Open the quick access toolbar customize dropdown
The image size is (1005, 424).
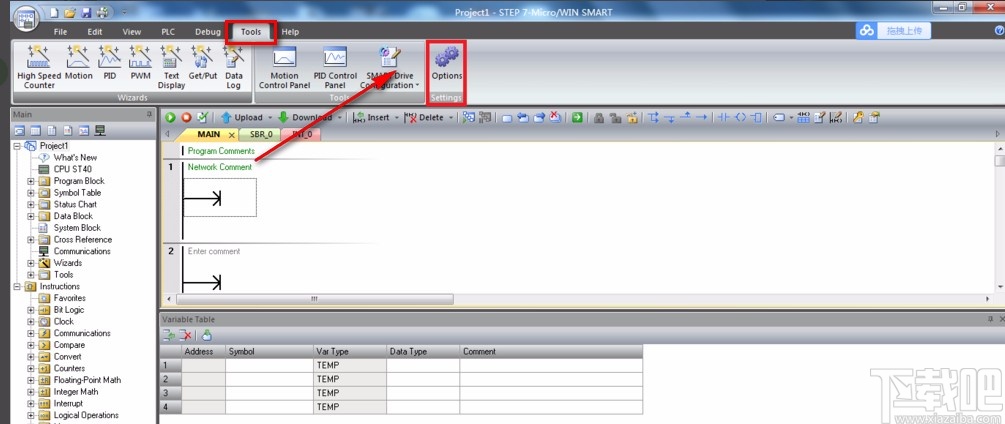point(122,12)
